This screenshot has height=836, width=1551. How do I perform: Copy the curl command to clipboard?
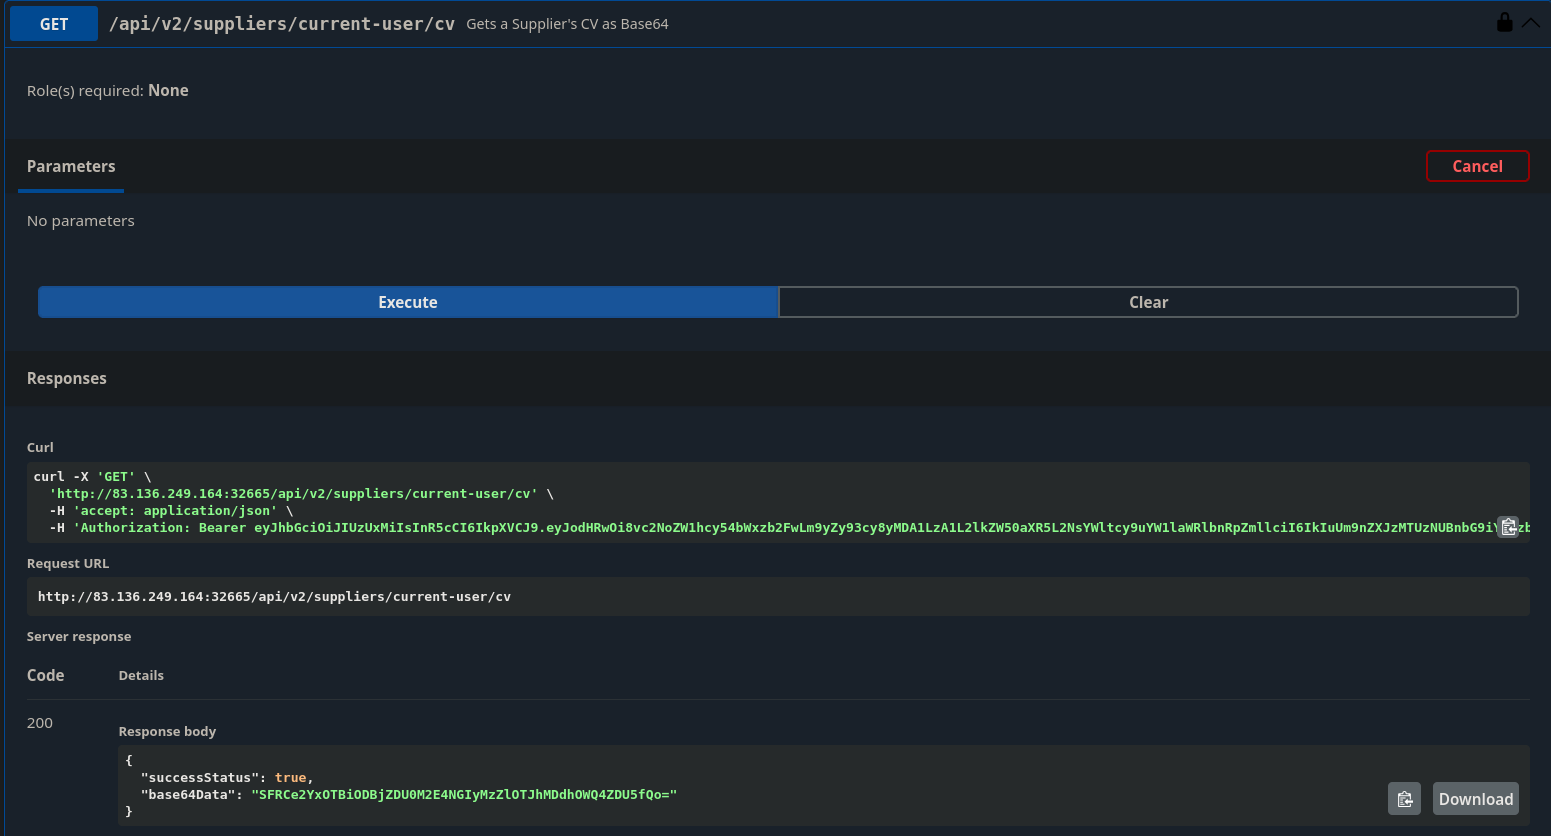[x=1508, y=527]
